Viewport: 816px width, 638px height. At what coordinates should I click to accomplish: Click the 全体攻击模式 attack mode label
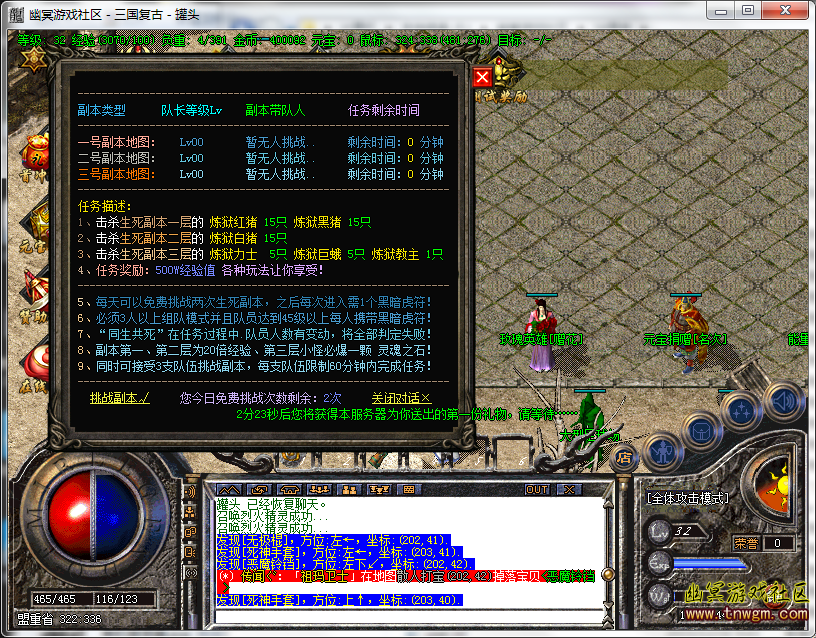pos(688,498)
